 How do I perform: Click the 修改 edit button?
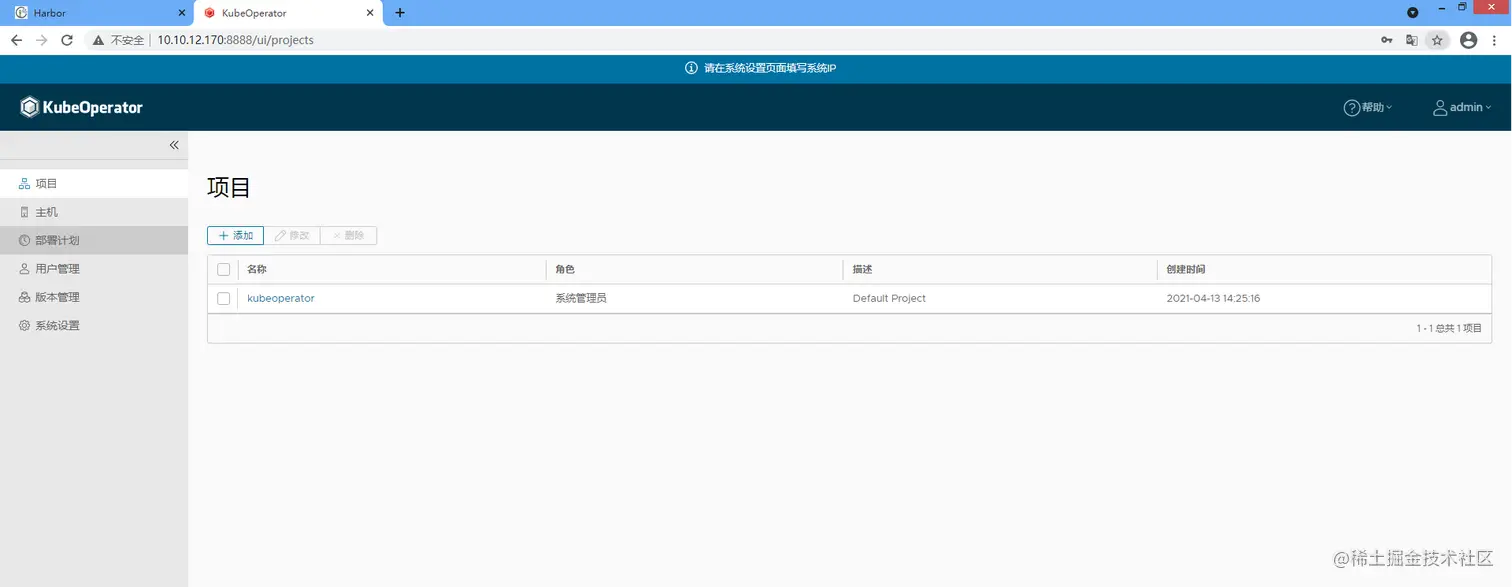[292, 236]
